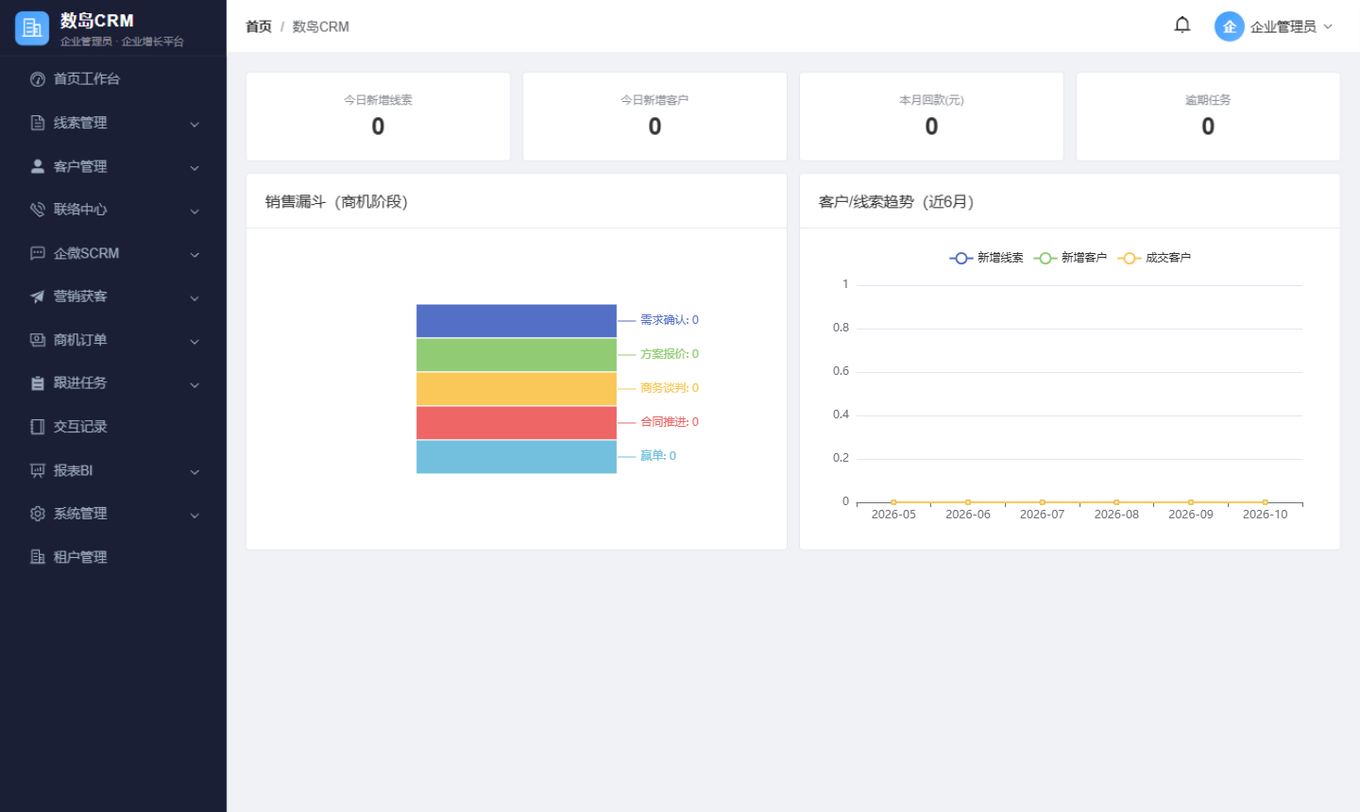1360x812 pixels.
Task: Click the light blue 赢单 funnel segment
Action: (516, 457)
